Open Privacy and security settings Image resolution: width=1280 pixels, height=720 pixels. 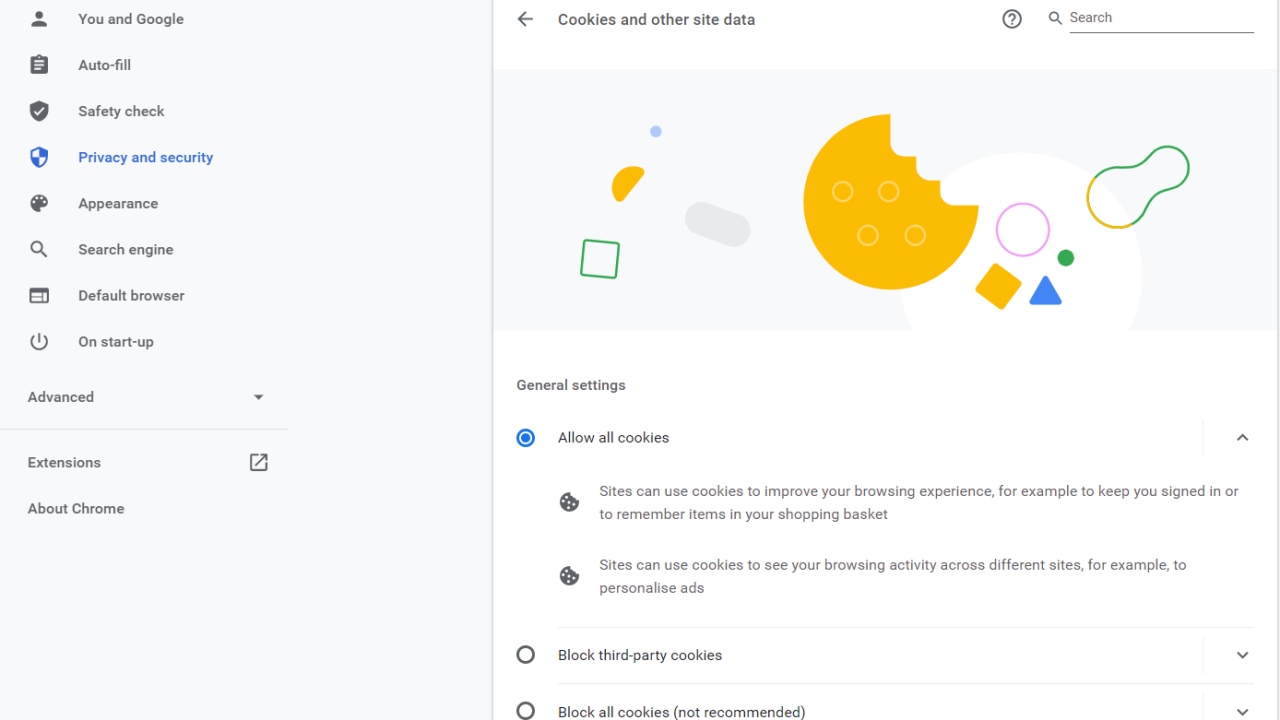pyautogui.click(x=145, y=157)
